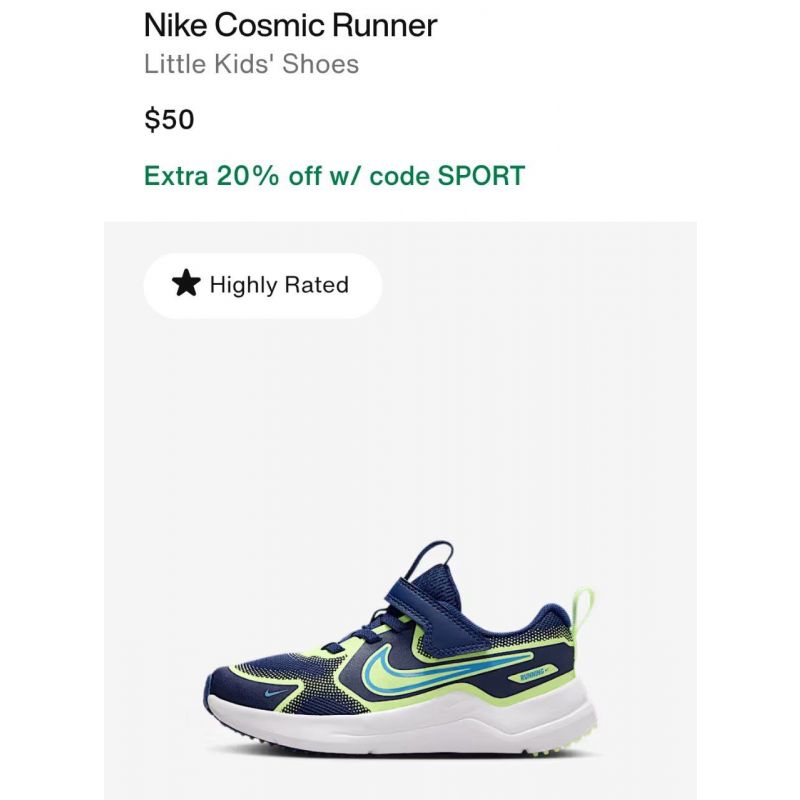Screen dimensions: 800x800
Task: Click the $50 price
Action: 169,119
